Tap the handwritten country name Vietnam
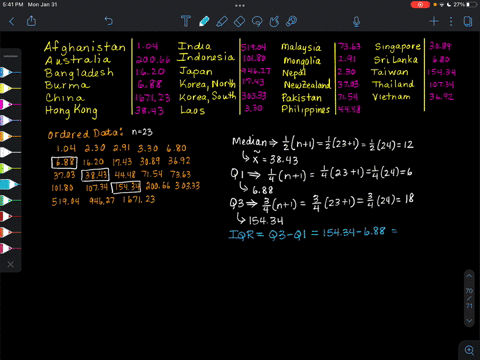The width and height of the screenshot is (480, 360). tap(391, 97)
